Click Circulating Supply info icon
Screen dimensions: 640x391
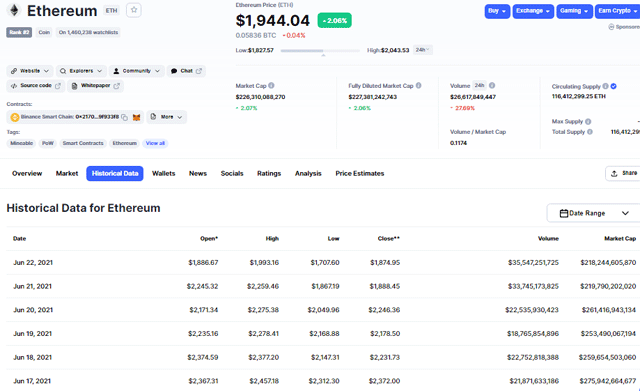(x=605, y=86)
